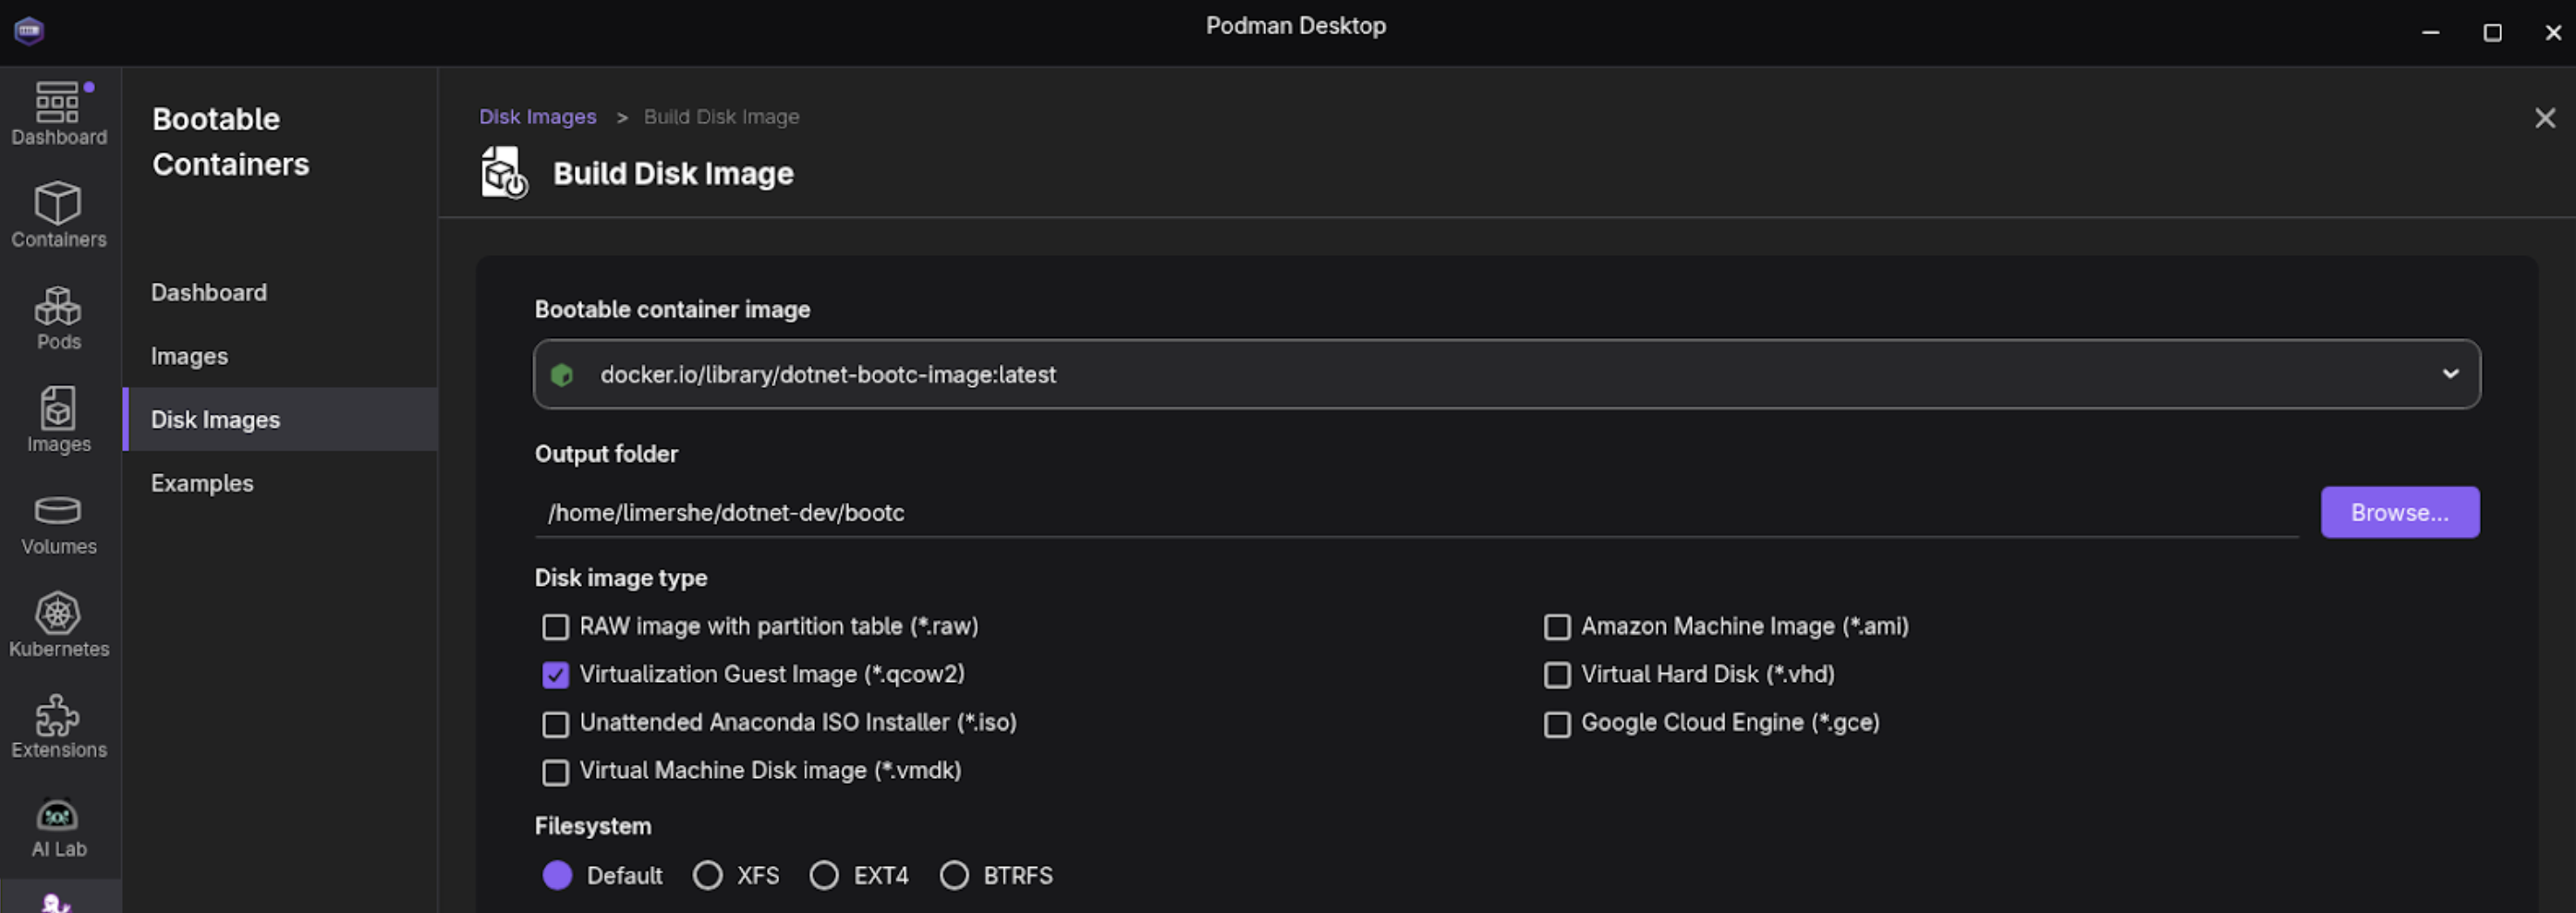Open main Dashboard sidebar icon

[x=58, y=113]
